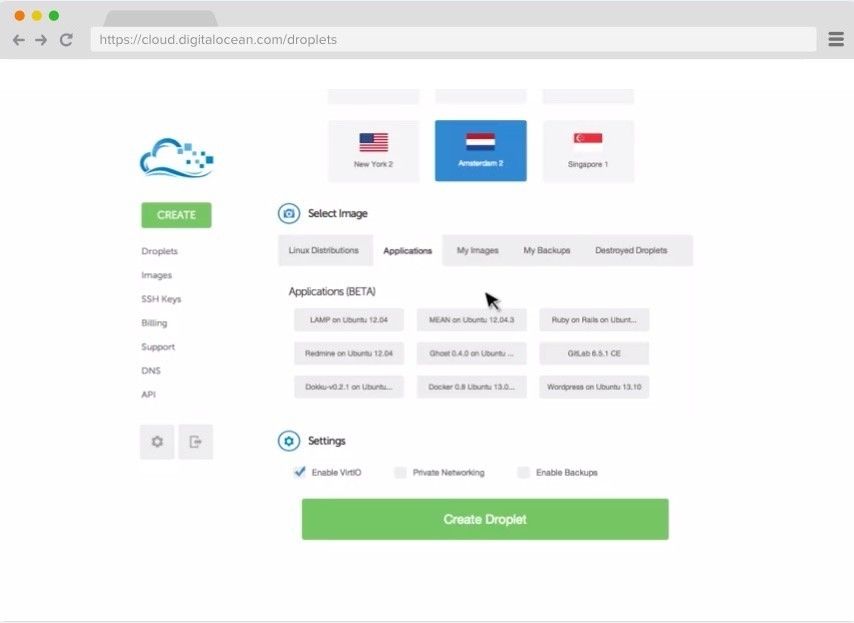Screen dimensions: 854x623
Task: Open the My Images tab
Action: tap(478, 251)
